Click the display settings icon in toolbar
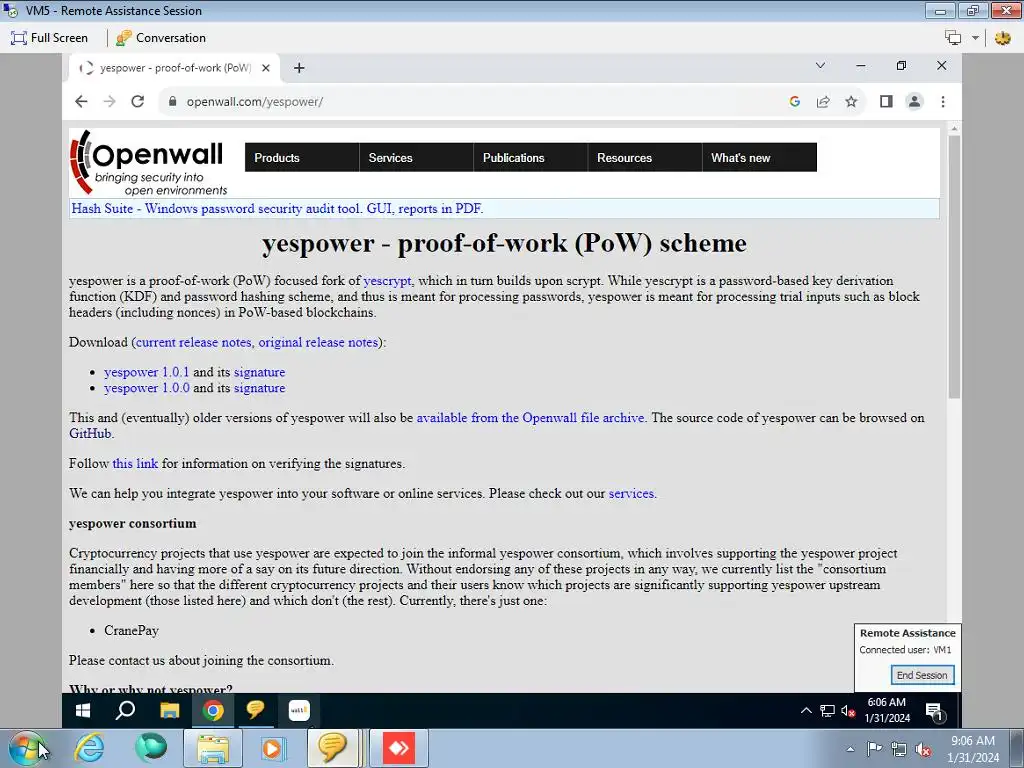 [x=953, y=38]
